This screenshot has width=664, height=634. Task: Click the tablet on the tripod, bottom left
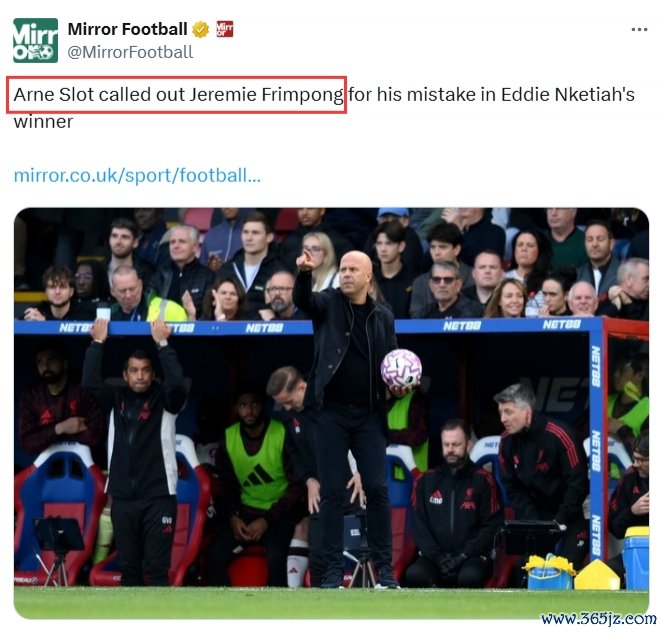[x=58, y=534]
